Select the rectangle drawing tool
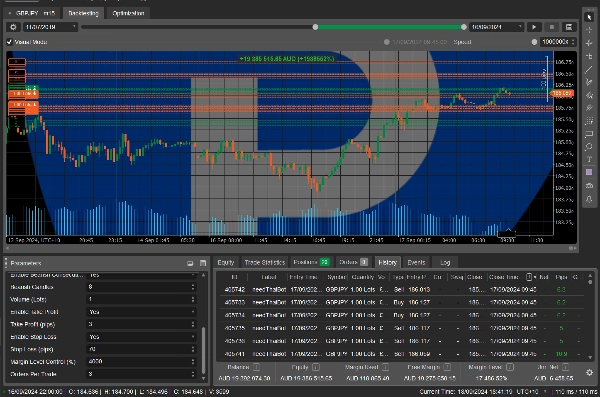 (589, 134)
